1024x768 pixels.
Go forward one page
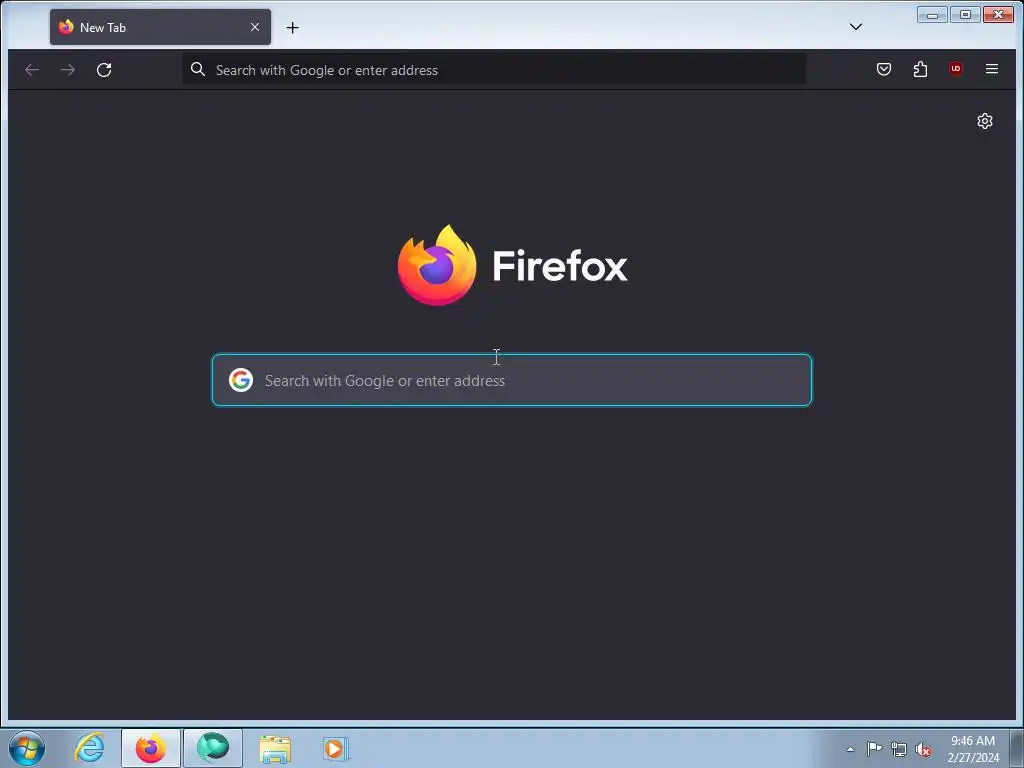(x=68, y=69)
